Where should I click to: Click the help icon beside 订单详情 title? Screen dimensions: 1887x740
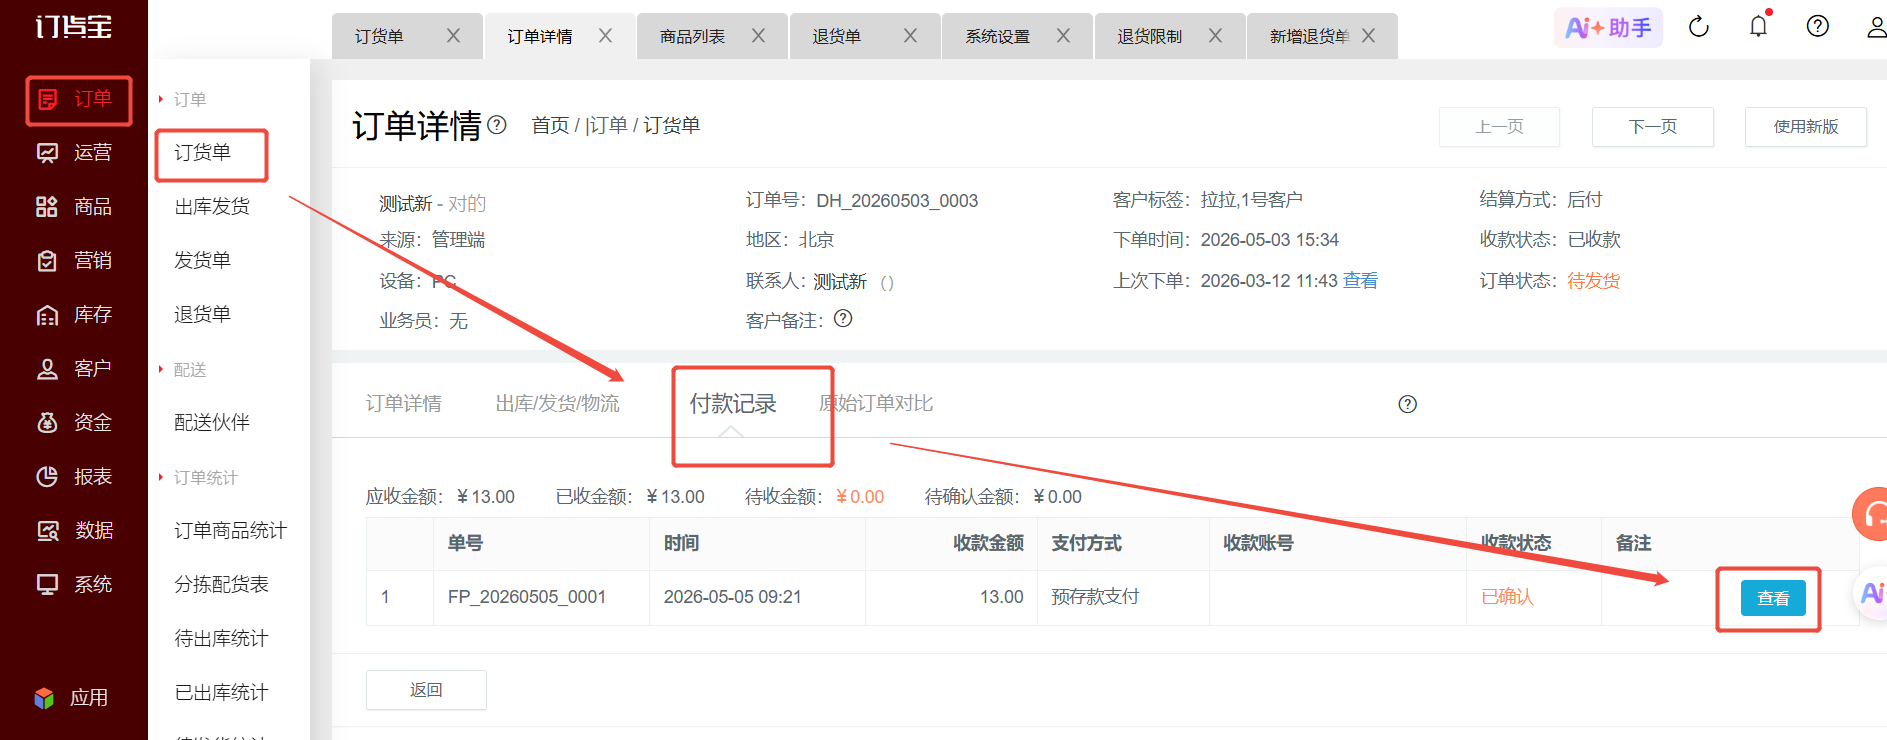pyautogui.click(x=497, y=125)
